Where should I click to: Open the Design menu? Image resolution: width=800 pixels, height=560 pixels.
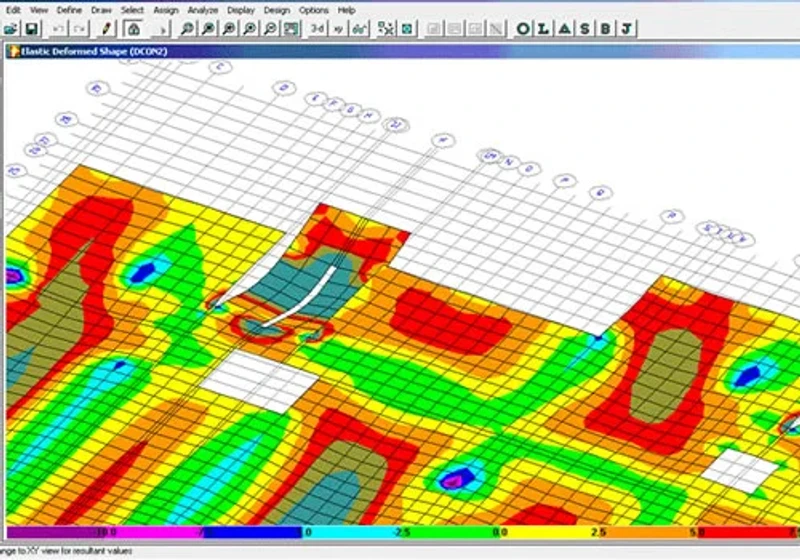(x=277, y=10)
